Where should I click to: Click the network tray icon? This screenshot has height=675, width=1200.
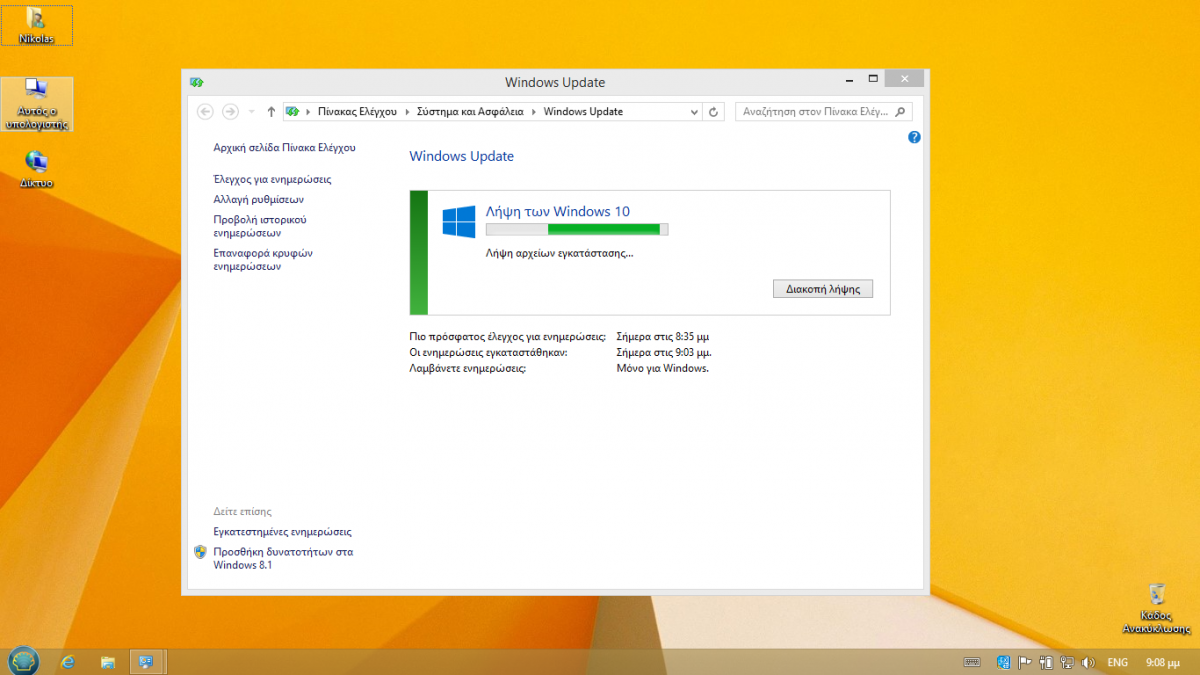(x=1065, y=662)
